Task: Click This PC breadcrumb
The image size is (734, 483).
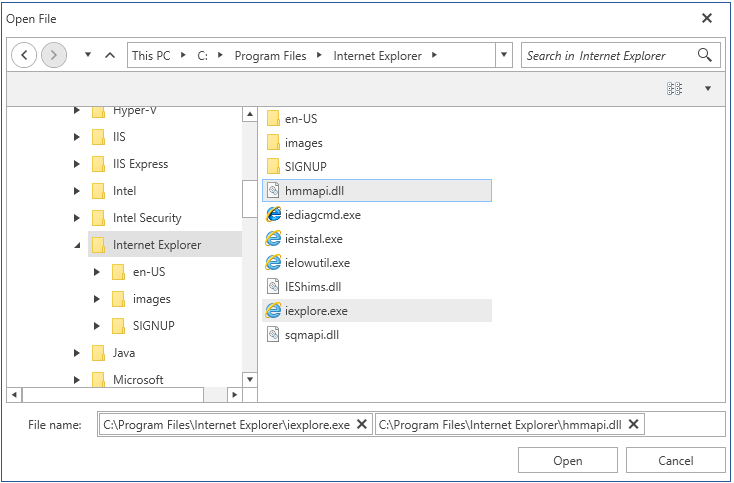Action: tap(151, 56)
